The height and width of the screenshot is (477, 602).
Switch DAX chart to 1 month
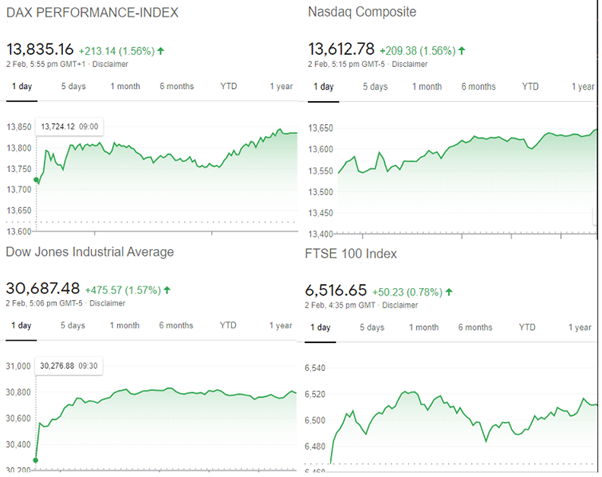125,86
